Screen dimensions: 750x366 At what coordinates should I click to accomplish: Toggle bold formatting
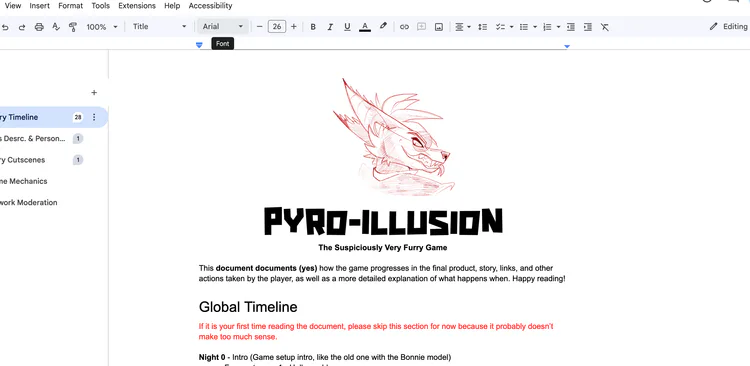(x=313, y=27)
